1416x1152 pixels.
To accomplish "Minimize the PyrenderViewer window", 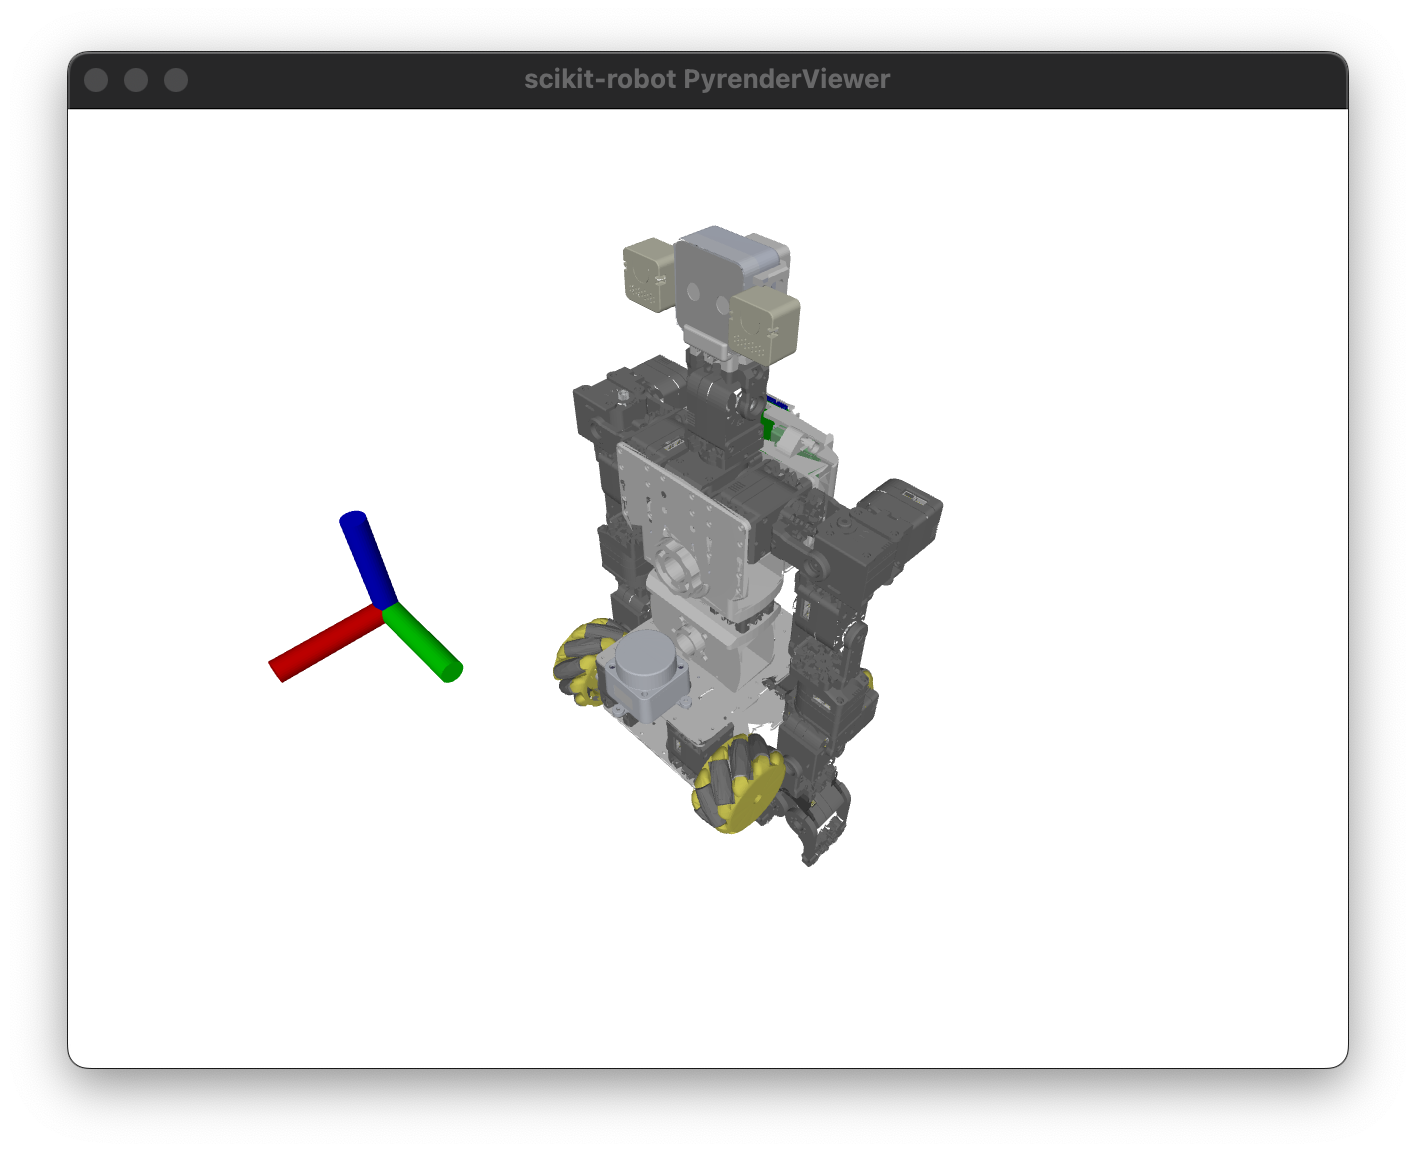I will click(136, 80).
